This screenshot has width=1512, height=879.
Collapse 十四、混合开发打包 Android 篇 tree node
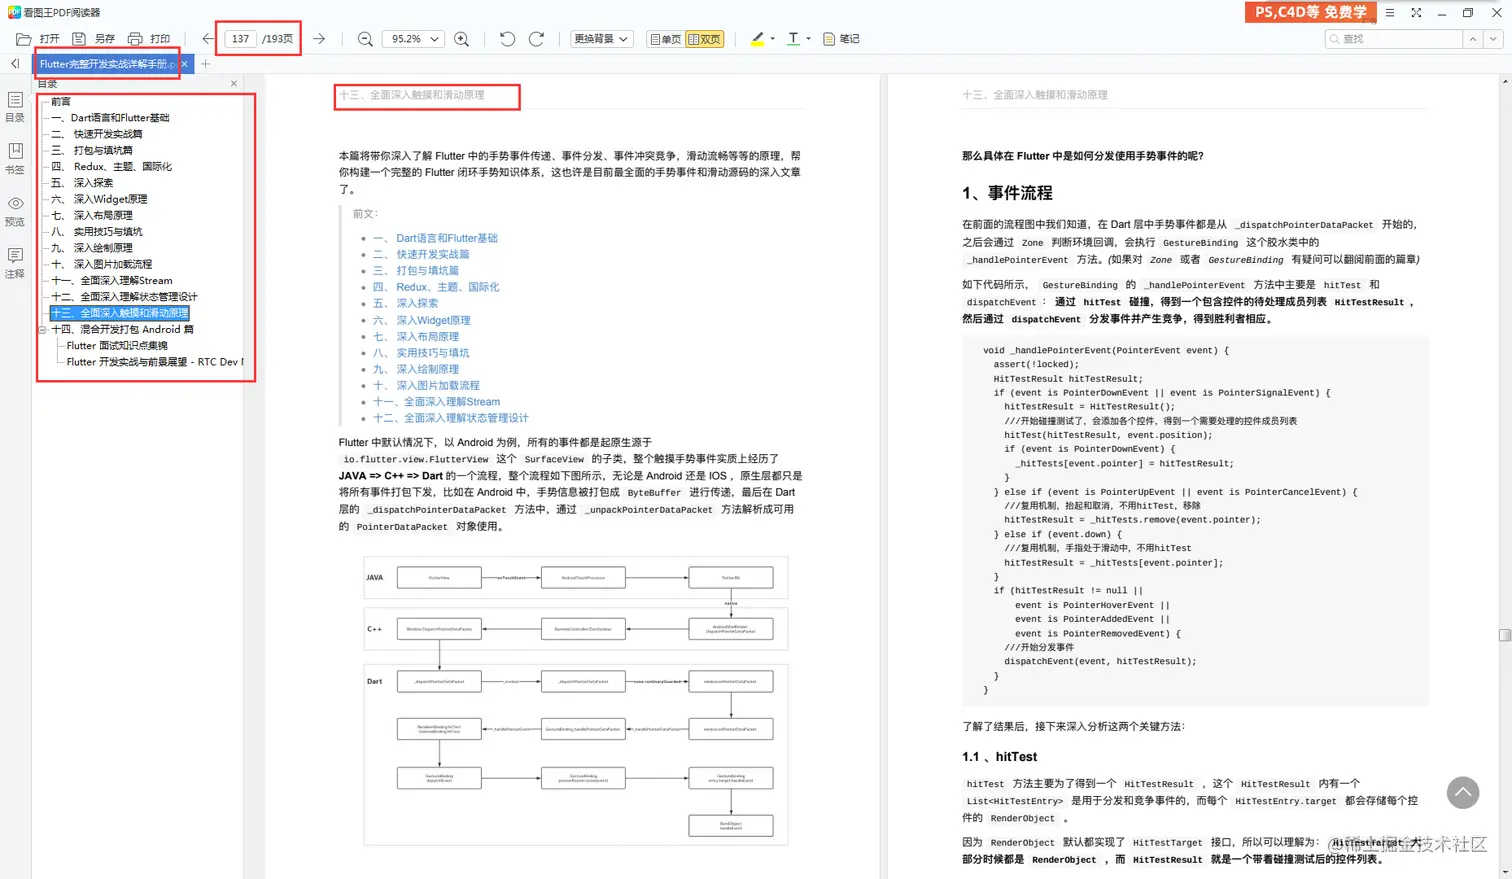(43, 329)
